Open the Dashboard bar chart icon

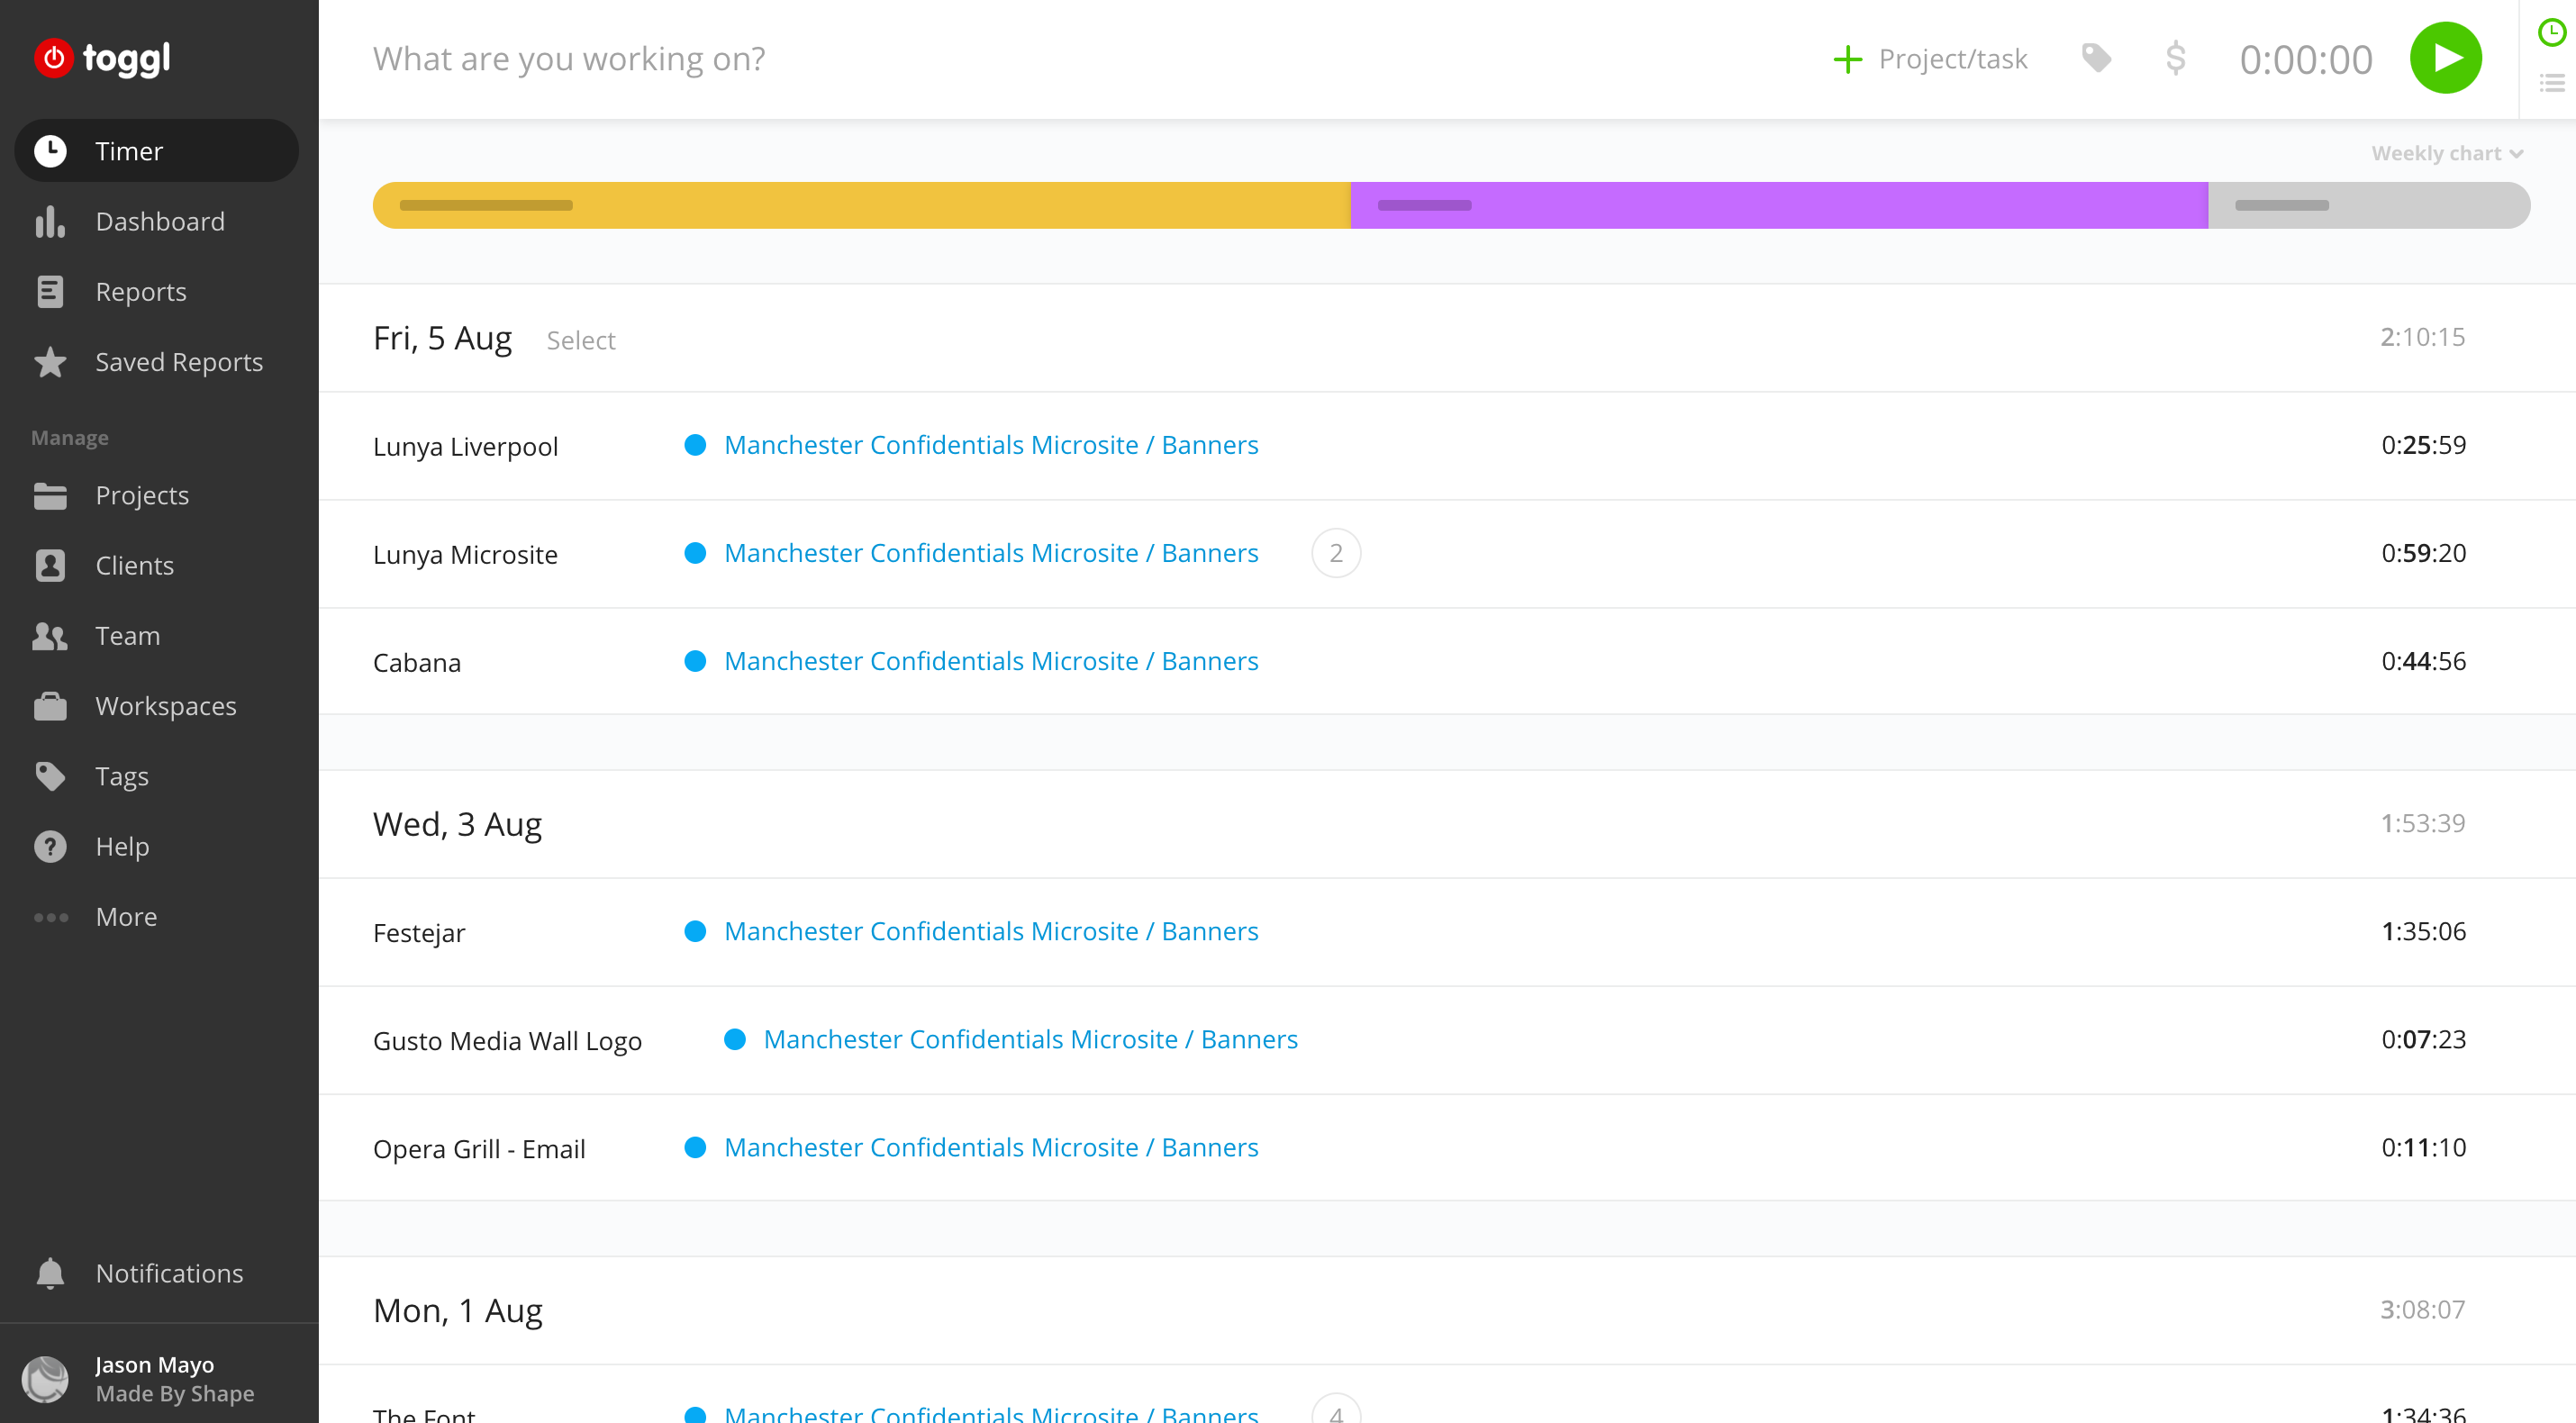[x=50, y=222]
